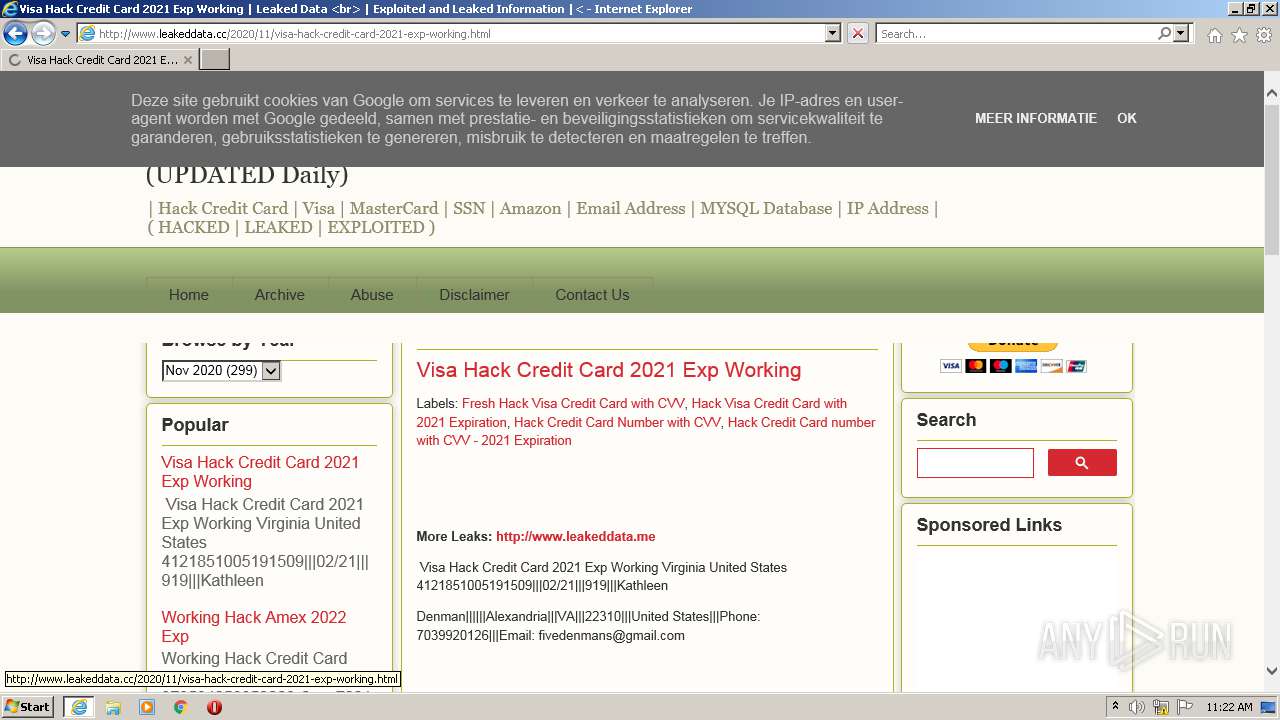Open the media player taskbar icon
Viewport: 1280px width, 720px height.
pyautogui.click(x=147, y=707)
